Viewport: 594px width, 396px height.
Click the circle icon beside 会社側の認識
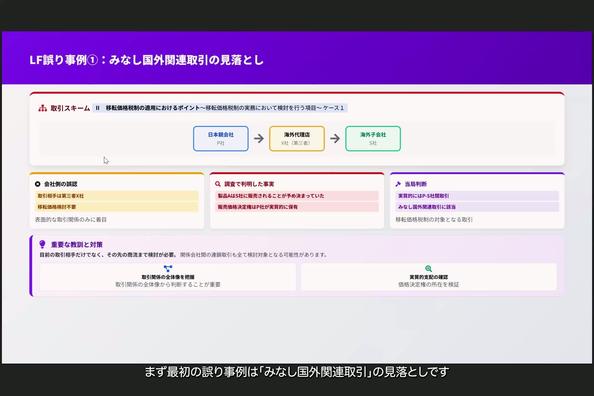[x=38, y=184]
